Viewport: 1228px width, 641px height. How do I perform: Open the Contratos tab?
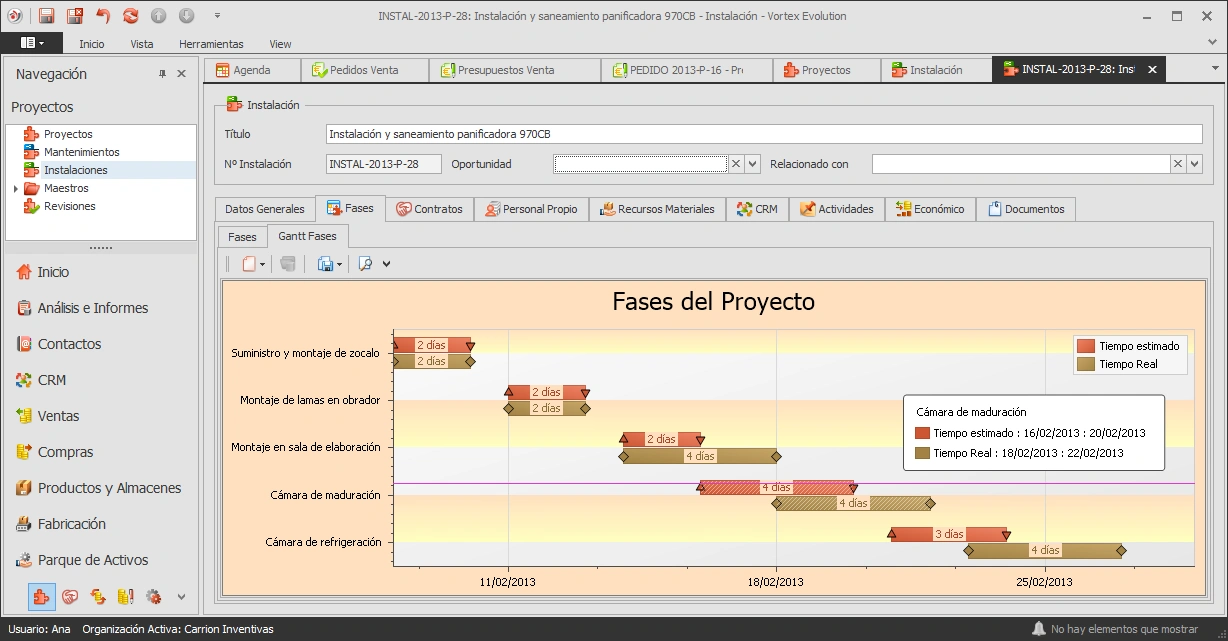[x=429, y=209]
